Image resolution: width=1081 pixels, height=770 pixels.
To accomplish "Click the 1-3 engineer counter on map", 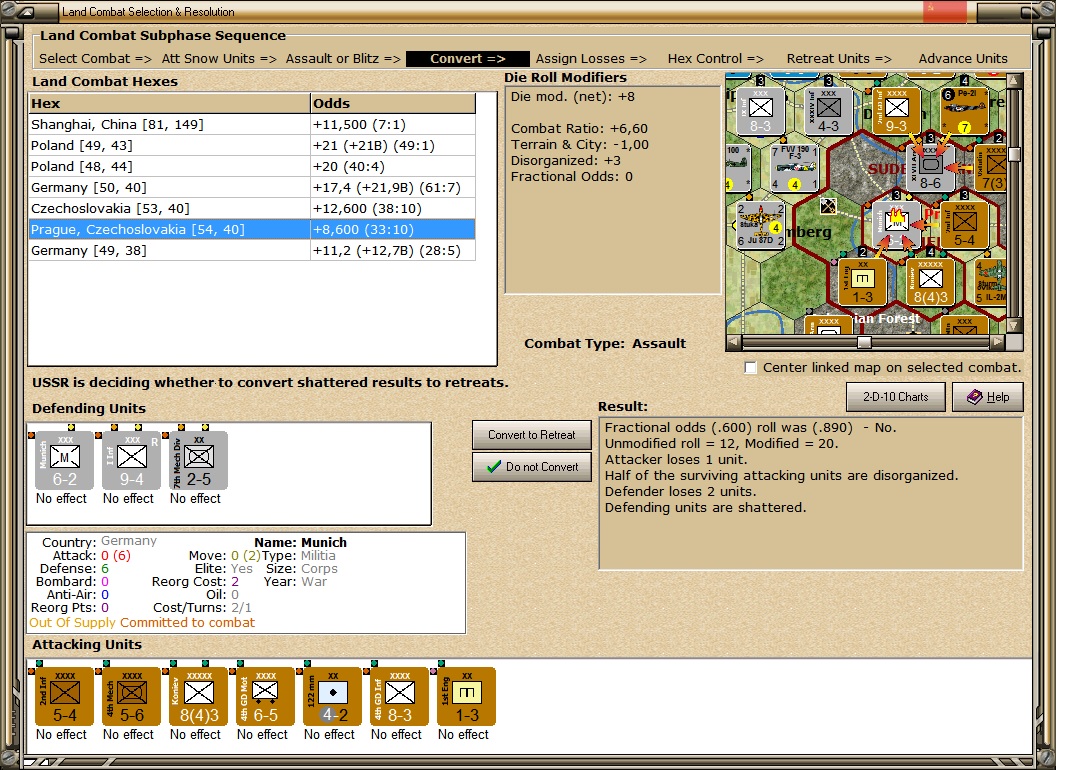I will point(862,282).
